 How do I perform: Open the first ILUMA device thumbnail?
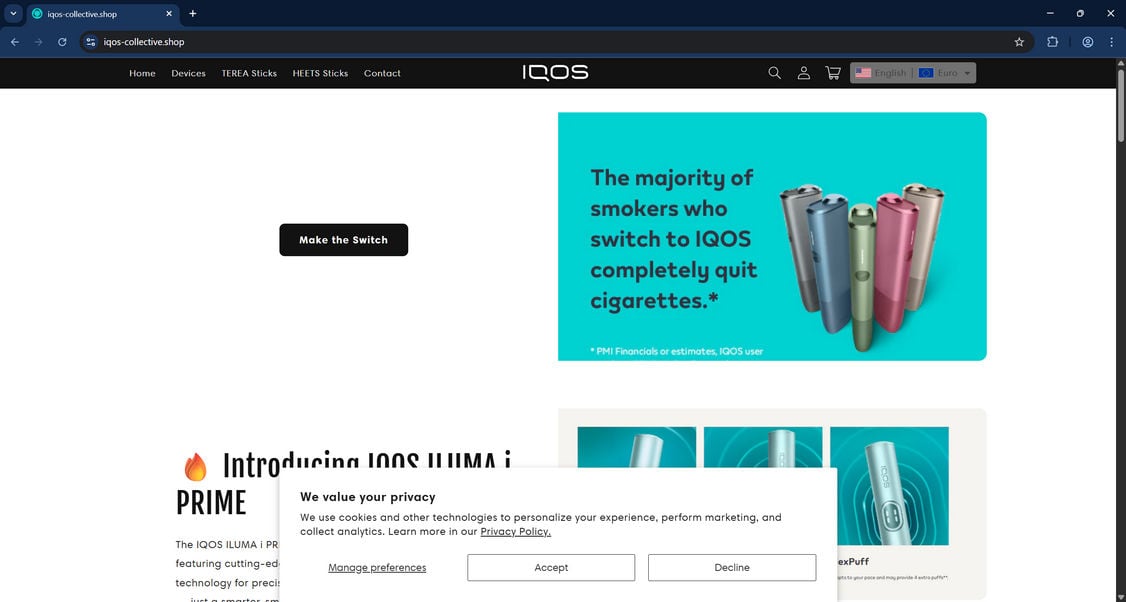click(636, 448)
